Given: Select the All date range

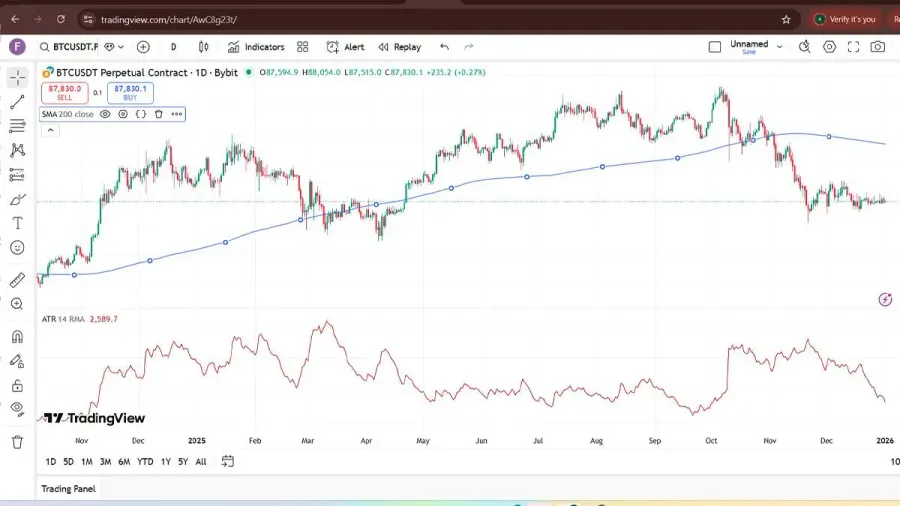Looking at the screenshot, I should (x=201, y=462).
